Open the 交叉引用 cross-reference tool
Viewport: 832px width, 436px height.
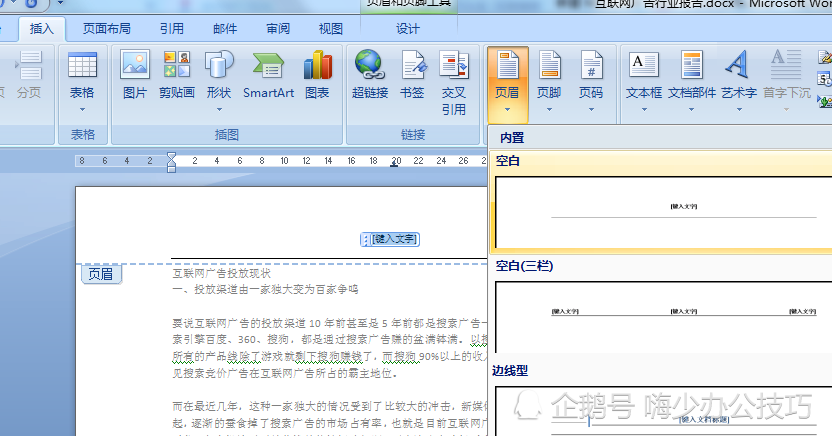[x=454, y=65]
